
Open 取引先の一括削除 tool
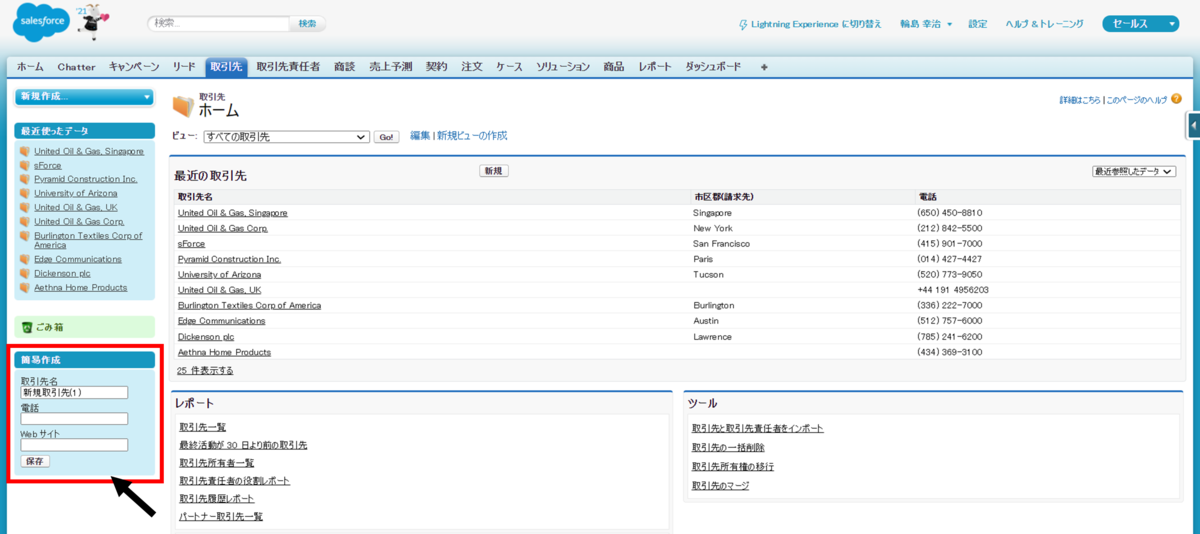point(728,447)
